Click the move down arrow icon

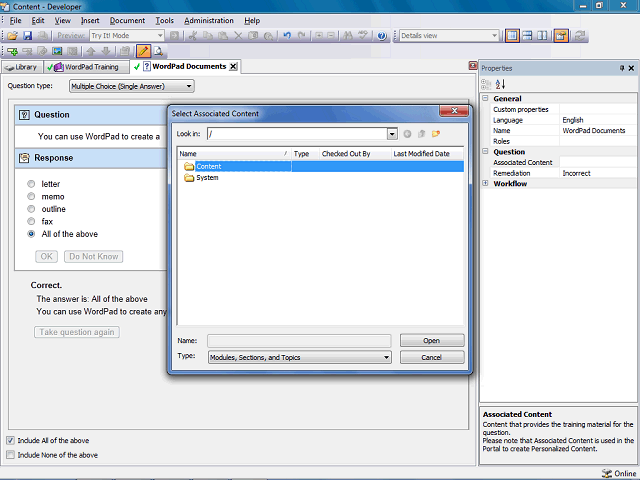[106, 51]
